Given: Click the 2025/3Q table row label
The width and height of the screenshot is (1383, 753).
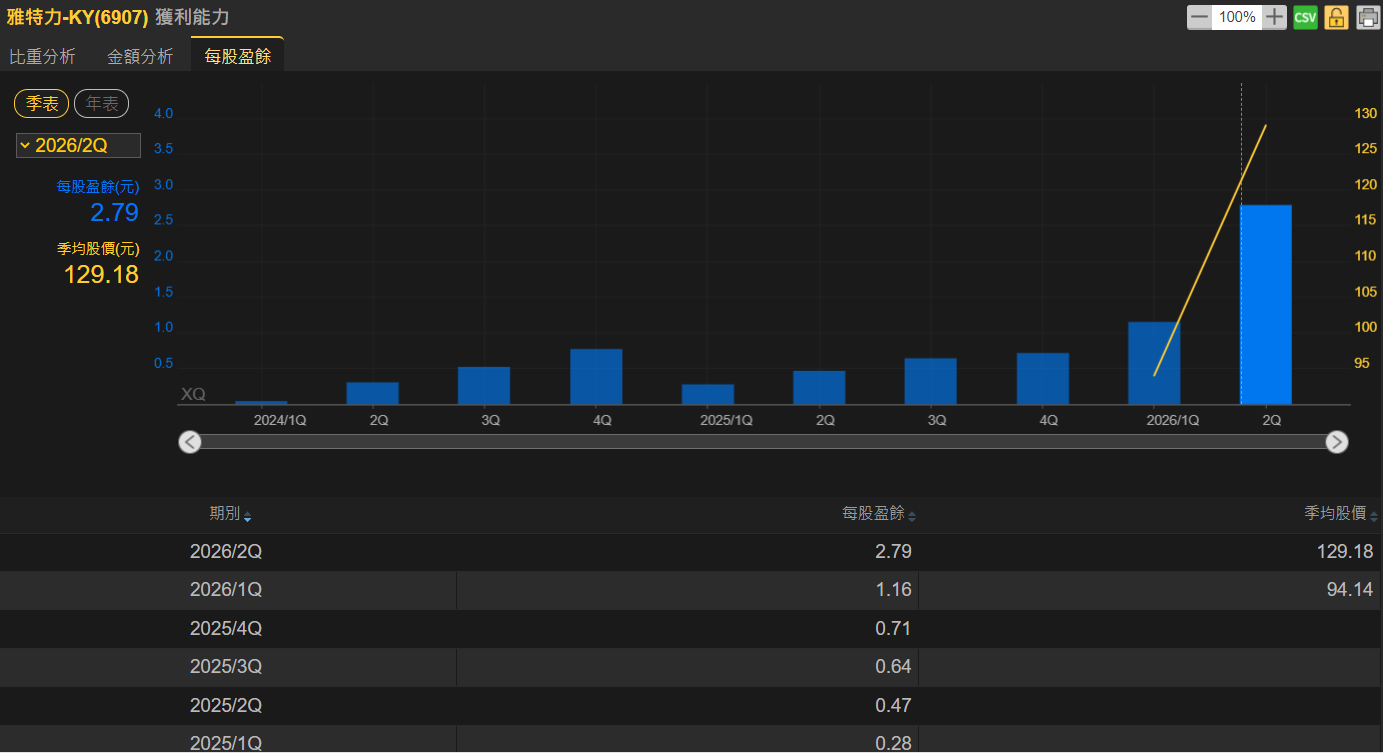Looking at the screenshot, I should coord(226,667).
